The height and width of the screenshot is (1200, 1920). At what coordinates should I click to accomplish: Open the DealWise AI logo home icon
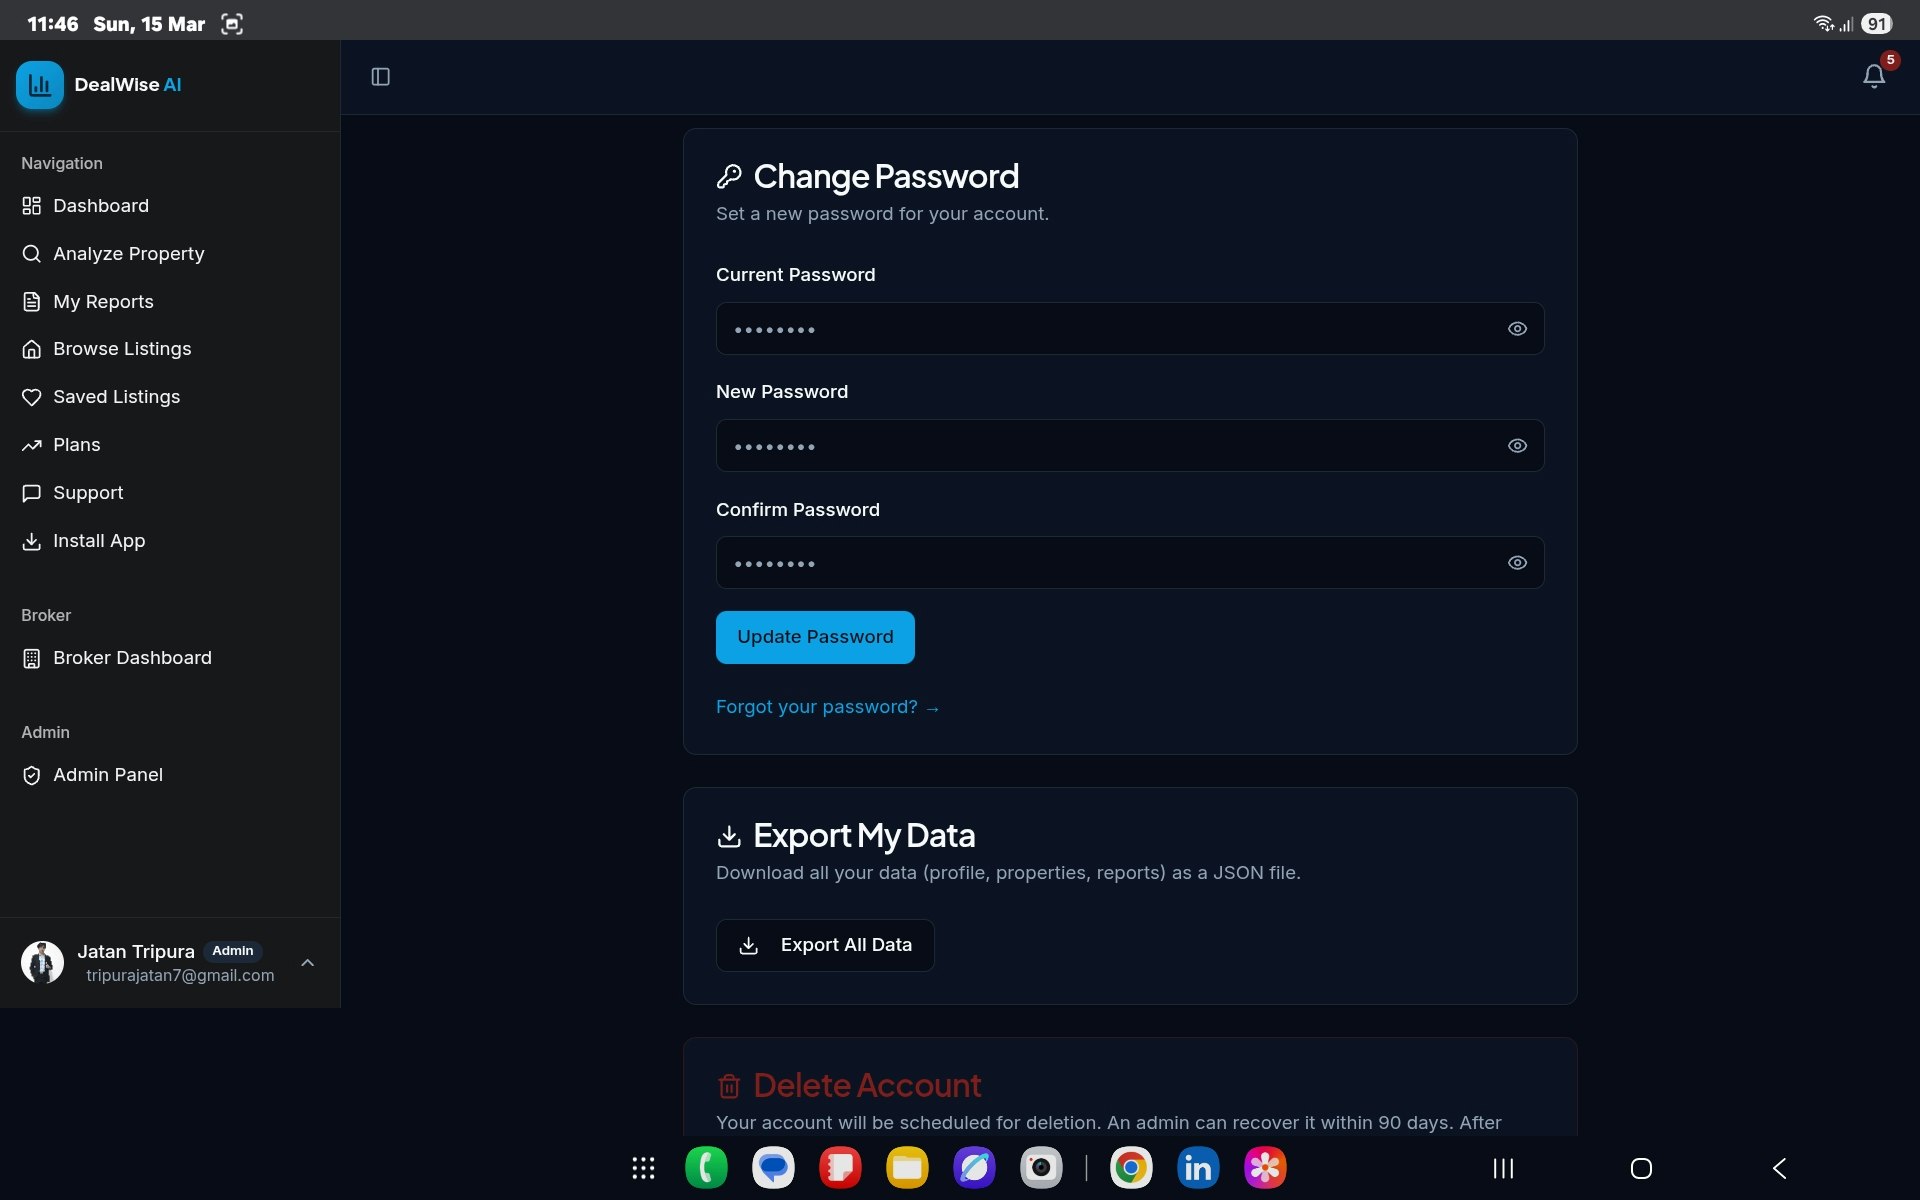pos(40,85)
